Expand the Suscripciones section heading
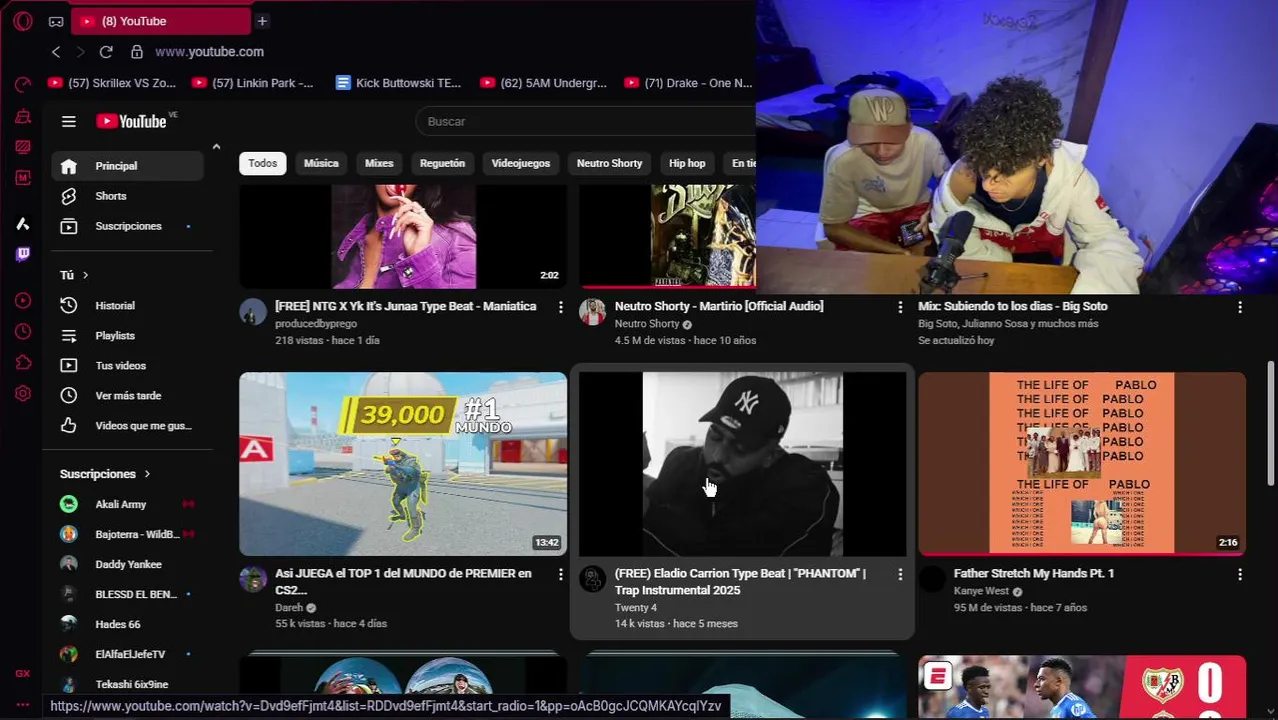 [105, 474]
